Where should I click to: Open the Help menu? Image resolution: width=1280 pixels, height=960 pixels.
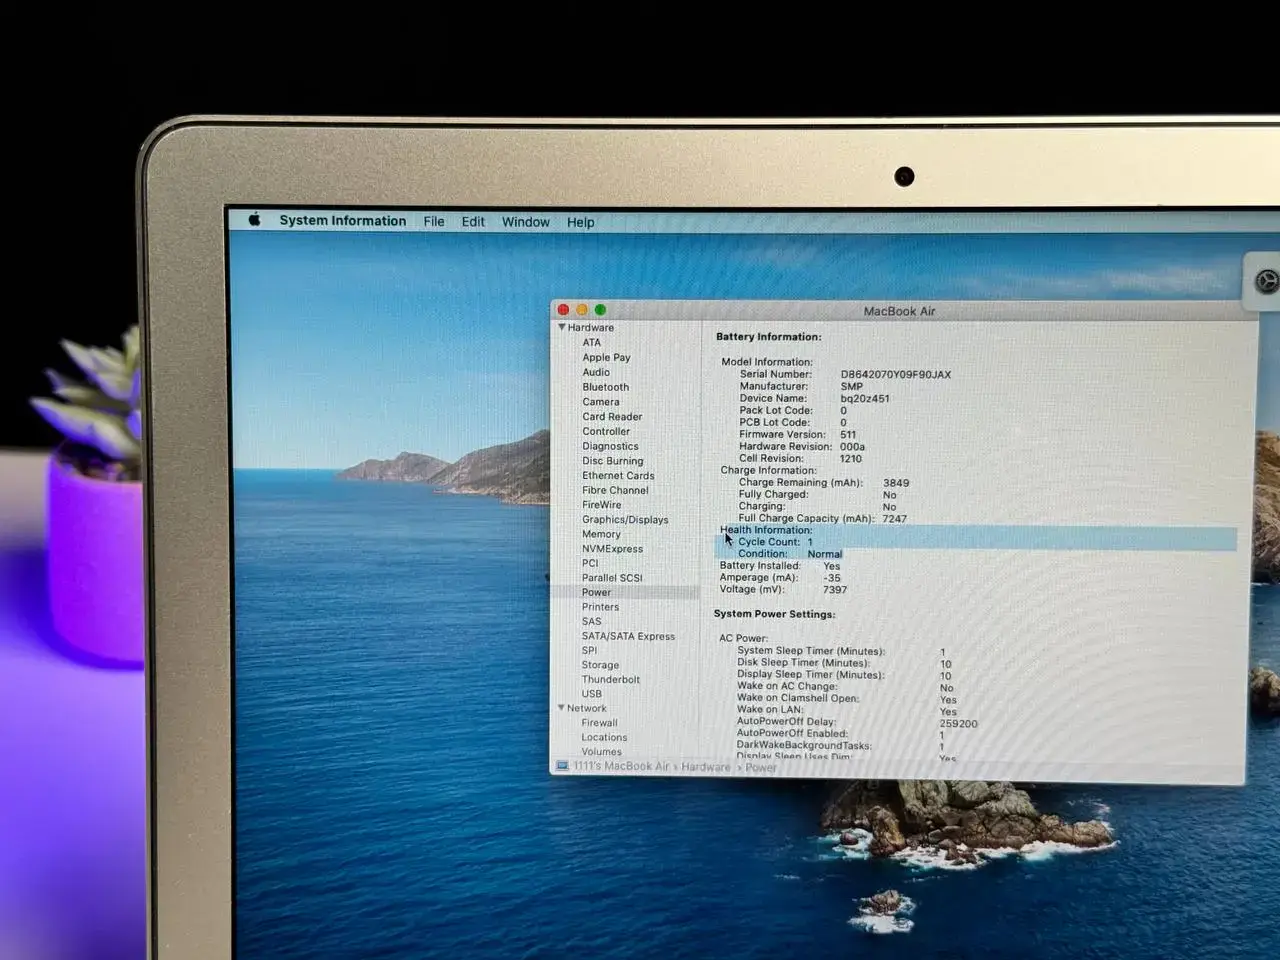coord(580,222)
